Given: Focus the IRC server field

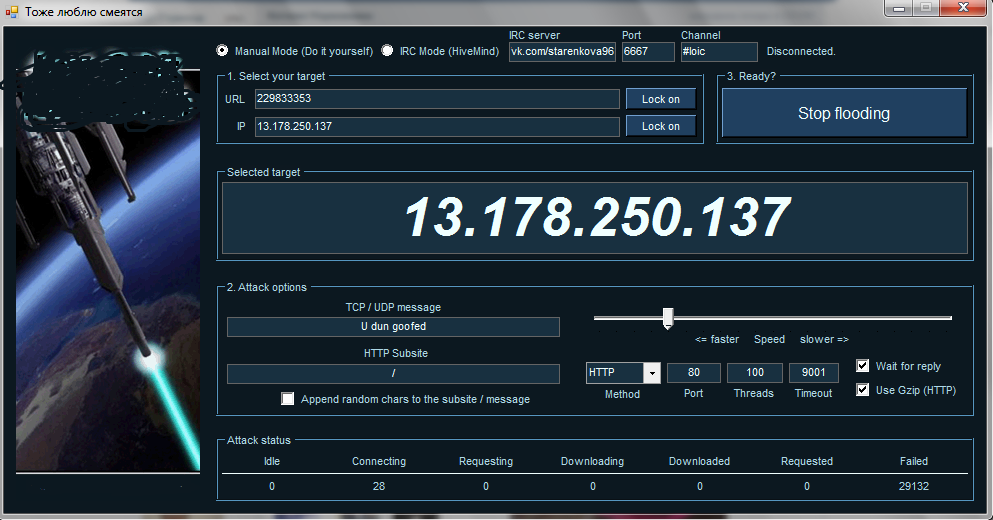Looking at the screenshot, I should point(562,51).
